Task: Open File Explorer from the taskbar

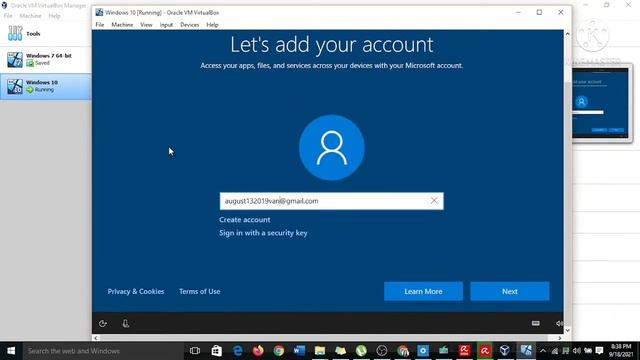Action: click(320, 351)
